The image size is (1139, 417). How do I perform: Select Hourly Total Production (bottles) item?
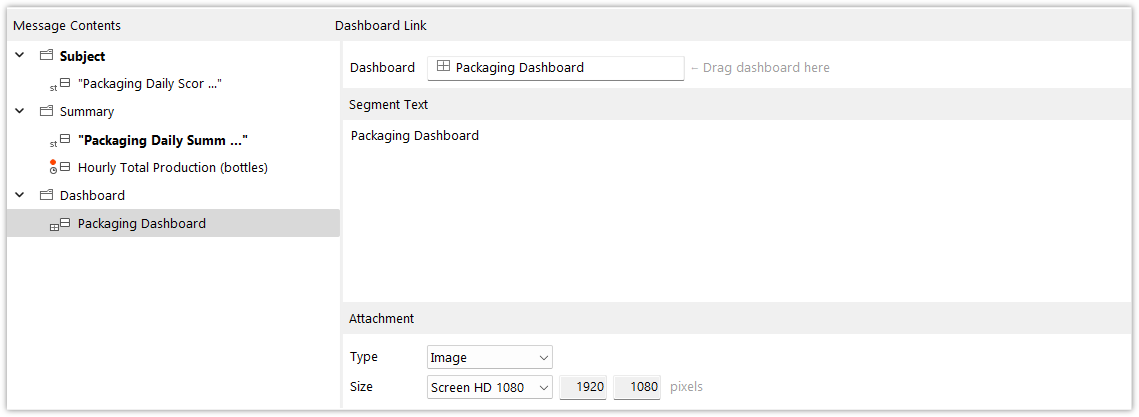tap(173, 168)
